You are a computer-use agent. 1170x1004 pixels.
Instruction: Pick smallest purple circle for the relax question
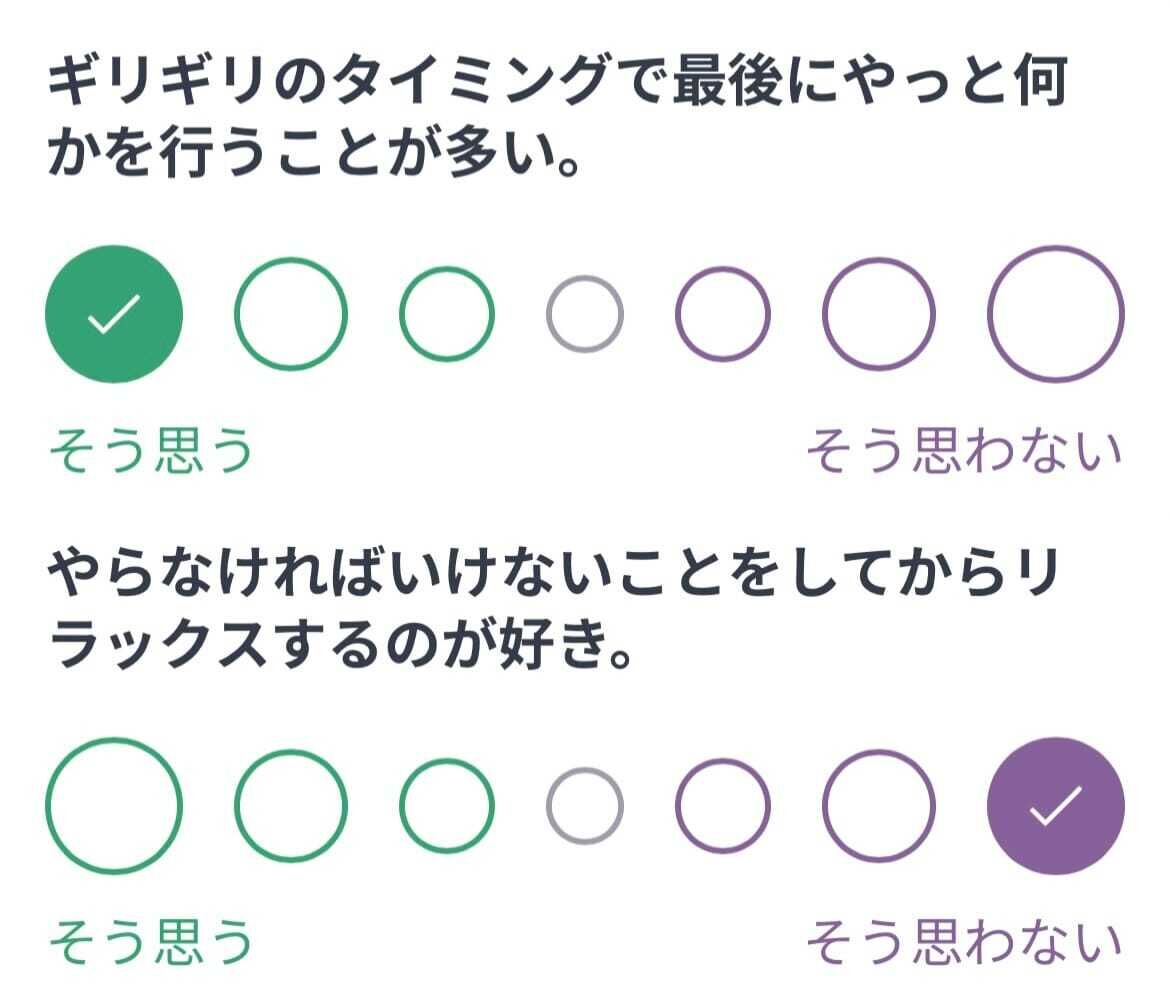point(723,805)
